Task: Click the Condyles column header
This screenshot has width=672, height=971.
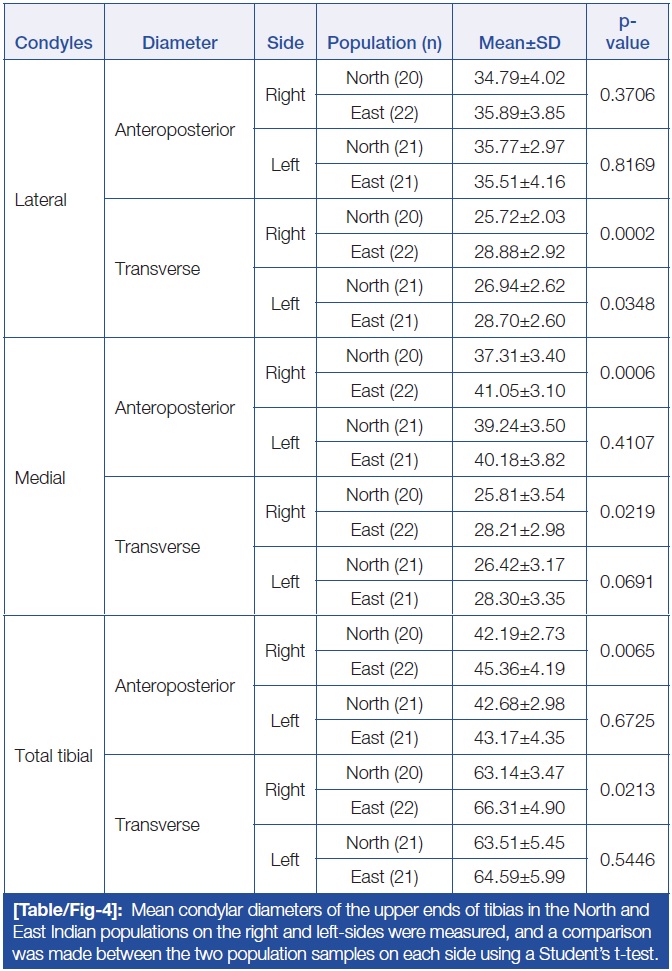Action: [x=54, y=43]
